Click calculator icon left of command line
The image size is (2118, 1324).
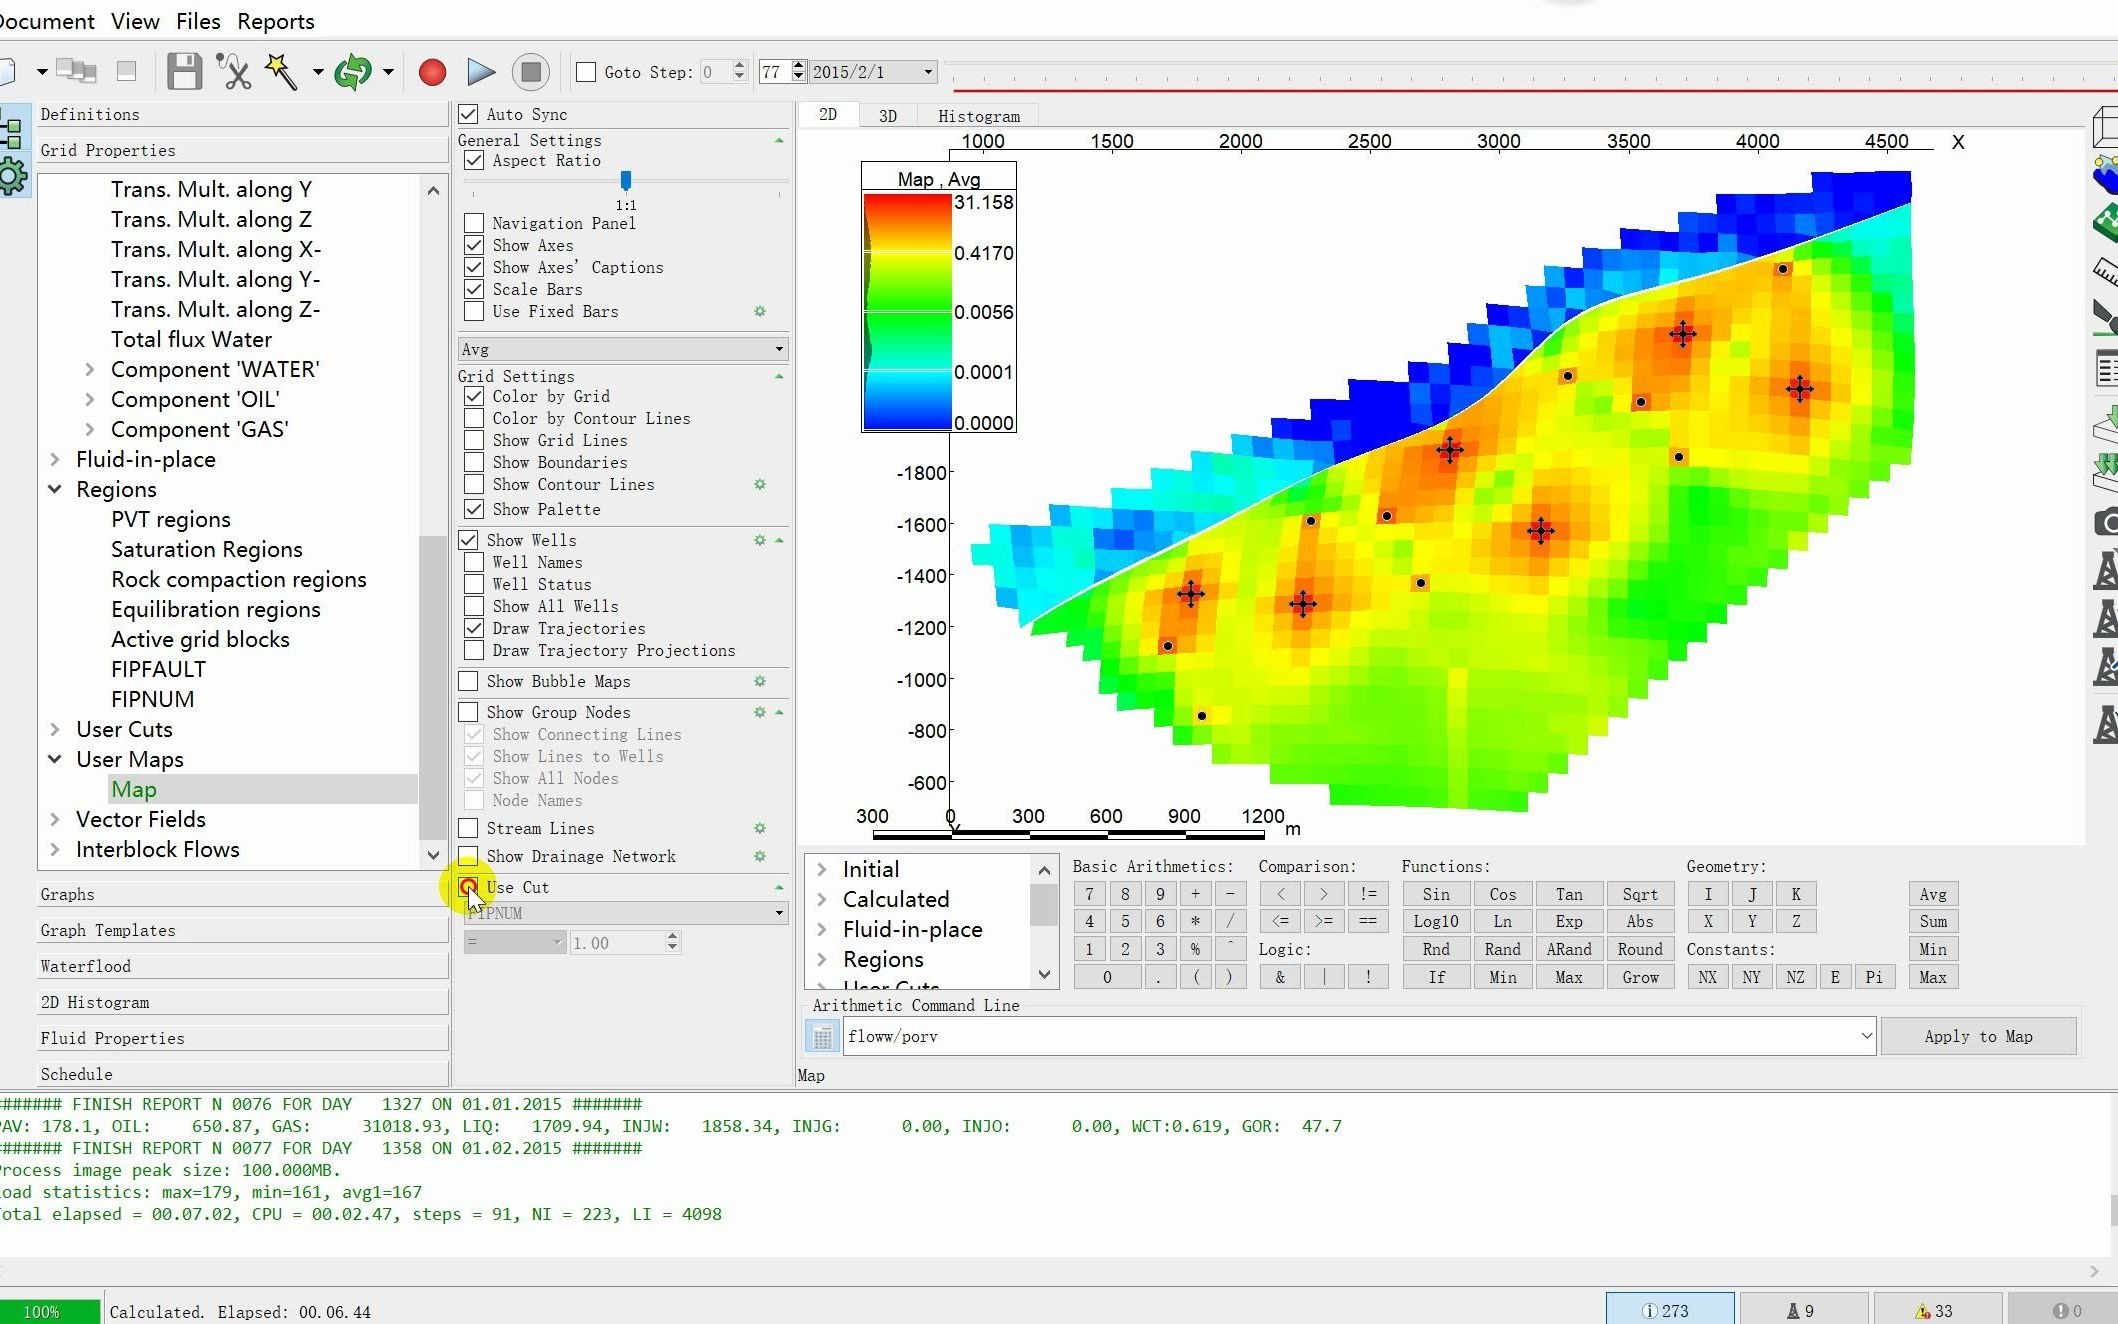822,1037
